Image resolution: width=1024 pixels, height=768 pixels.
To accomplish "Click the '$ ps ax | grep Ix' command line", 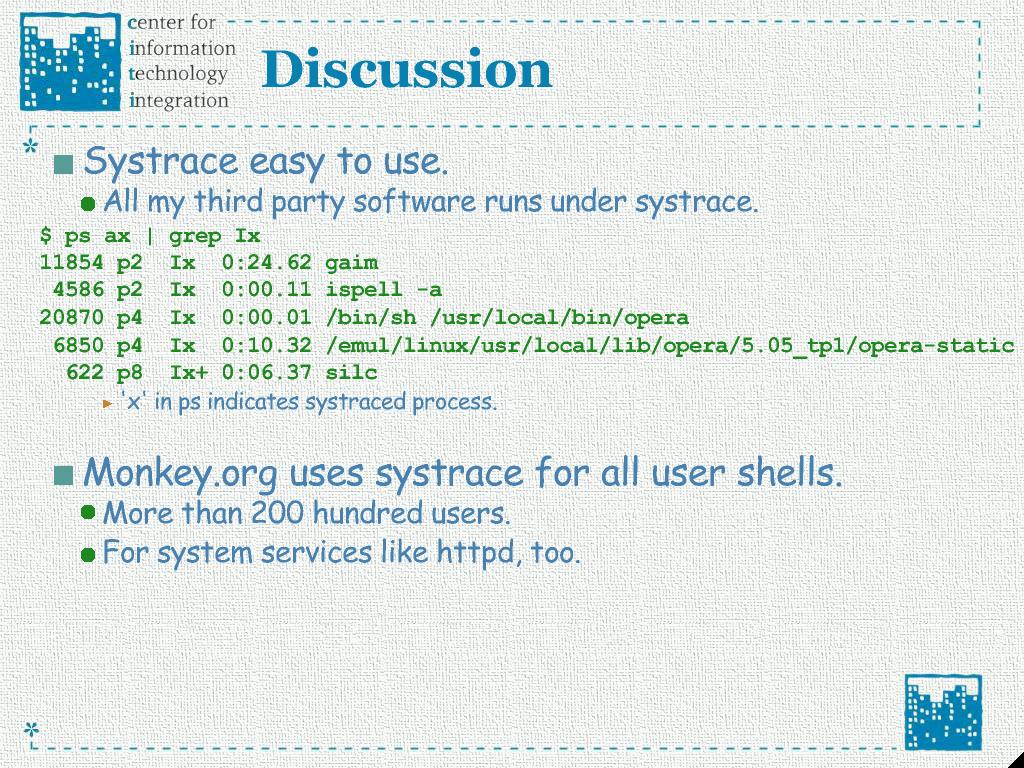I will (150, 236).
